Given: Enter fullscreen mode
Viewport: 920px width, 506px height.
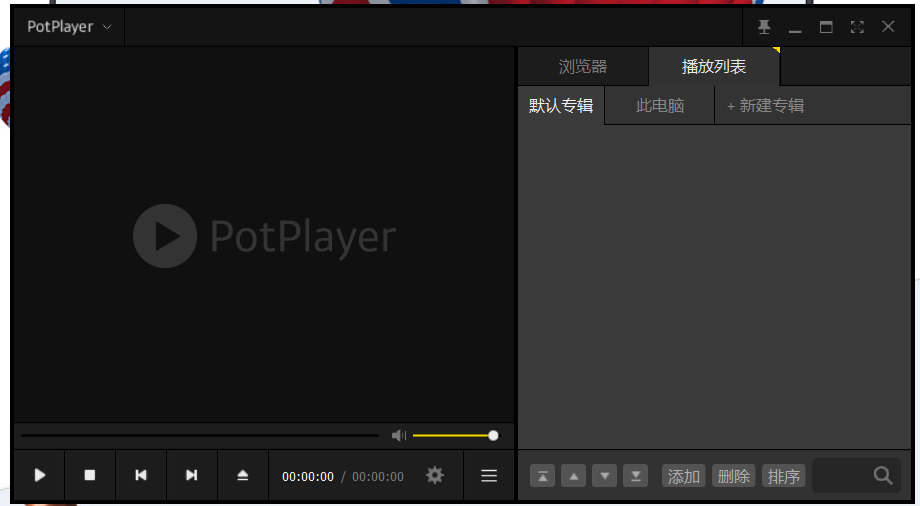Looking at the screenshot, I should 857,27.
